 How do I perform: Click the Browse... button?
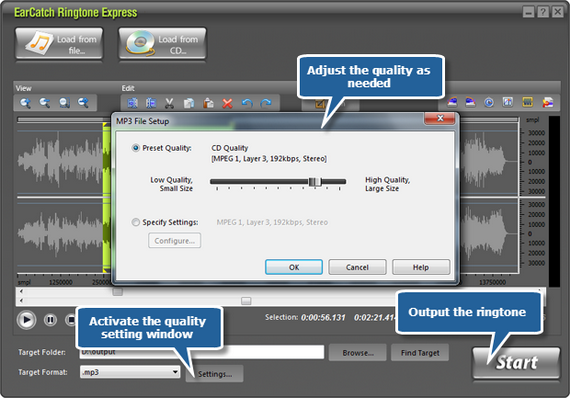358,353
